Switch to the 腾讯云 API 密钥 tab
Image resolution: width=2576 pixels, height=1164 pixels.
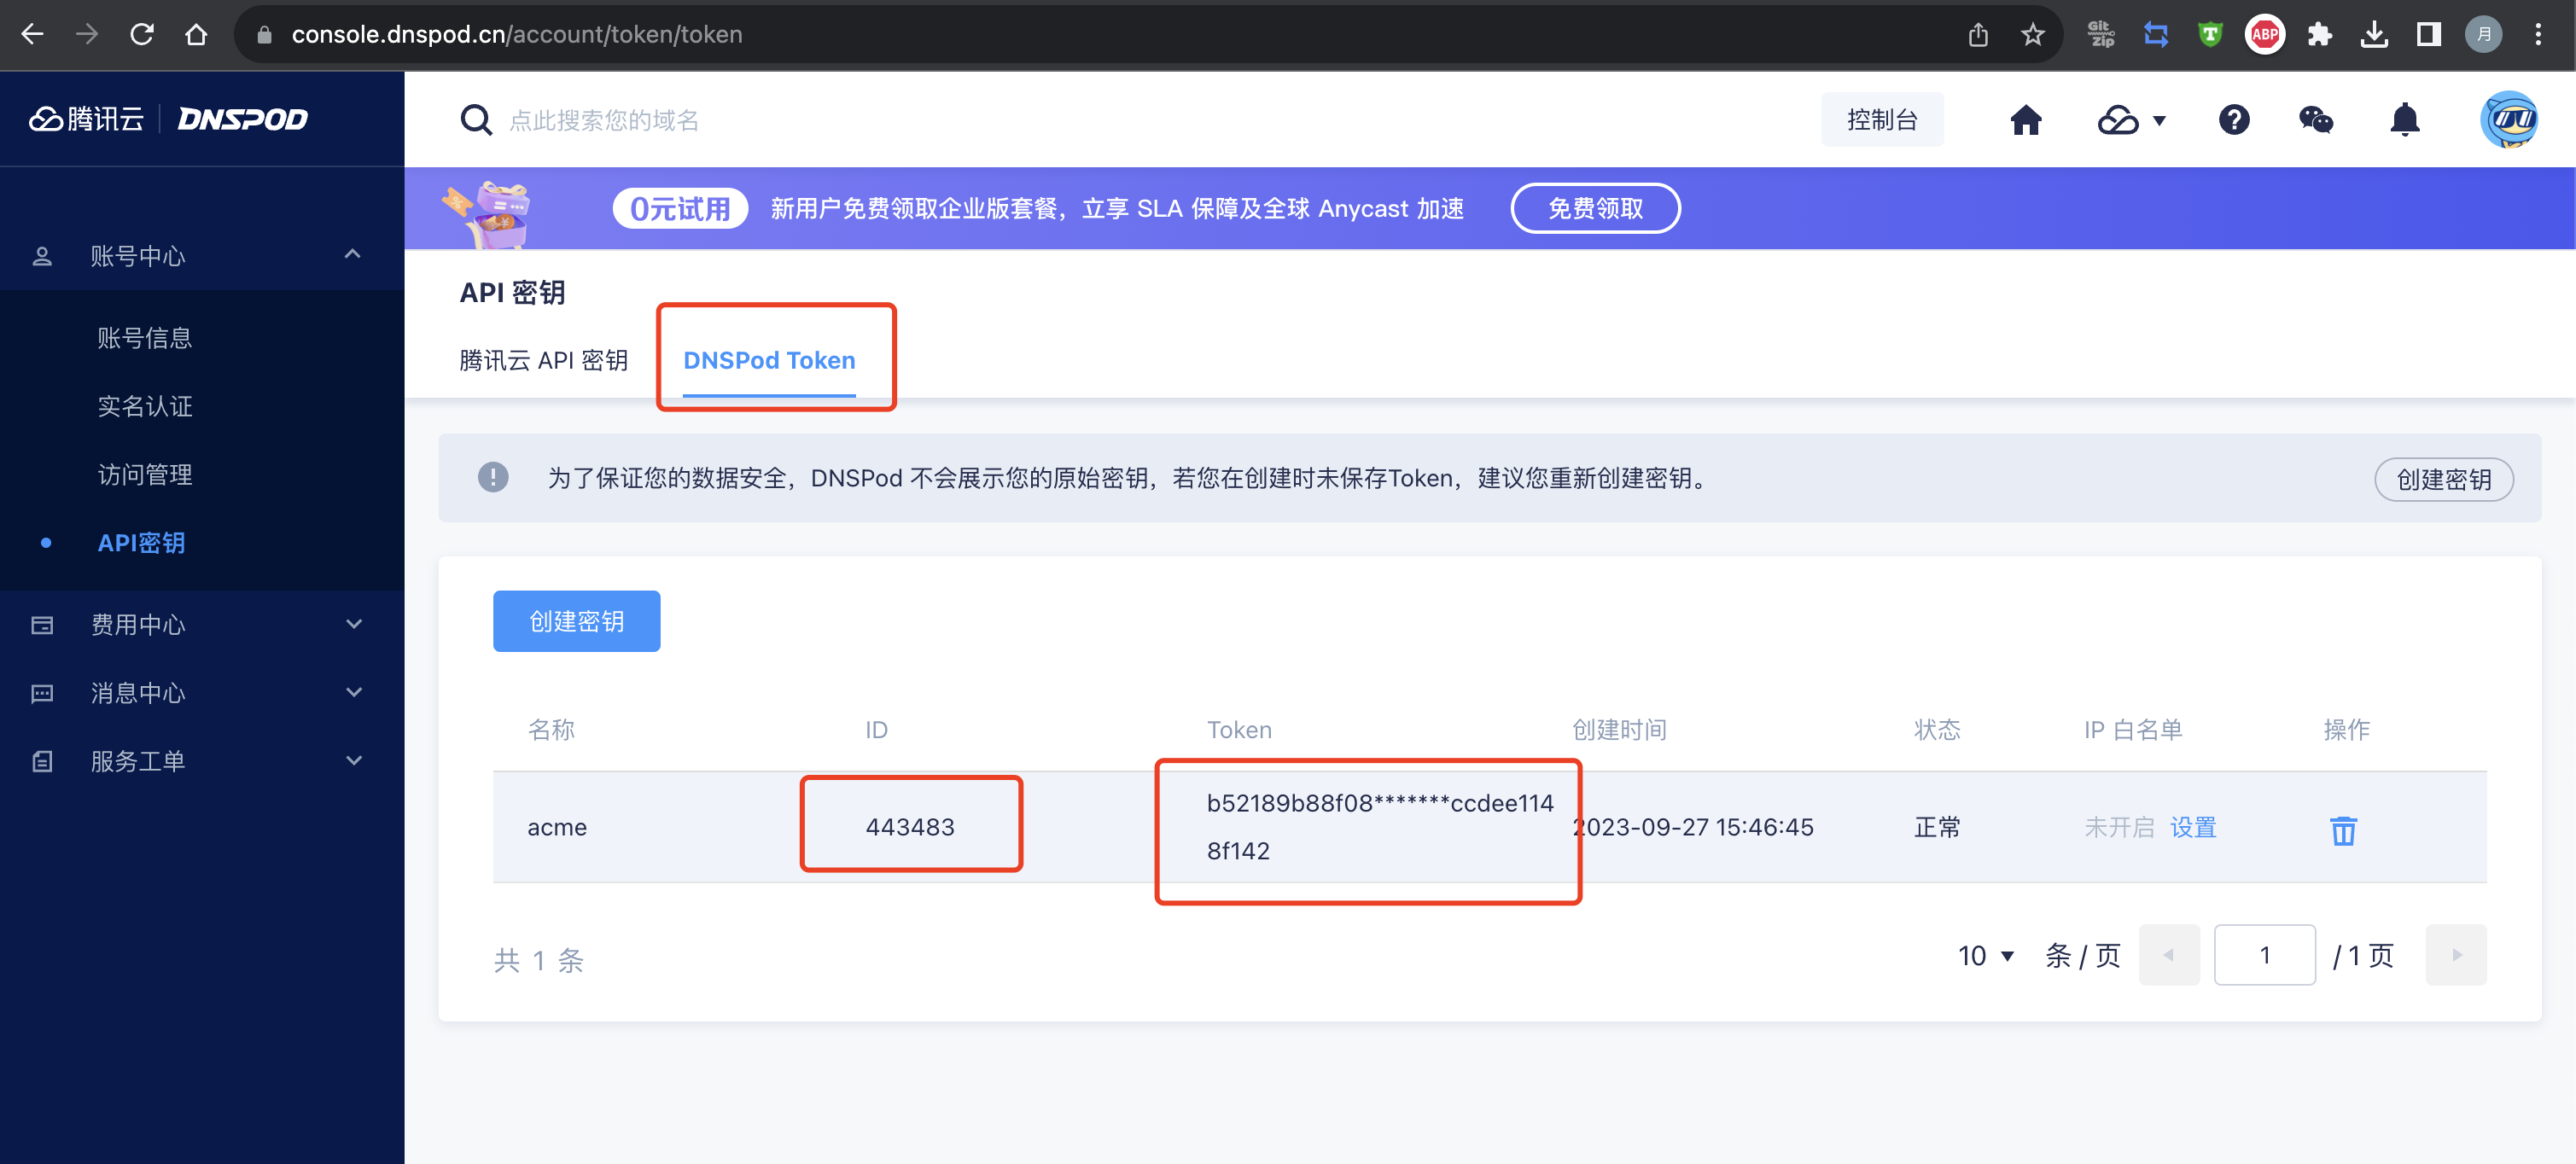(544, 360)
